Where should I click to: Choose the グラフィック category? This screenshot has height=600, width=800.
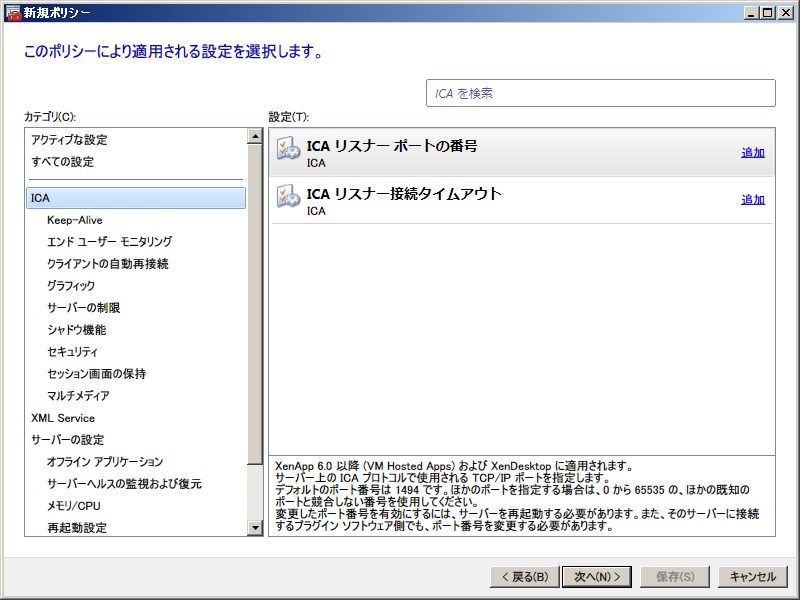coord(71,286)
